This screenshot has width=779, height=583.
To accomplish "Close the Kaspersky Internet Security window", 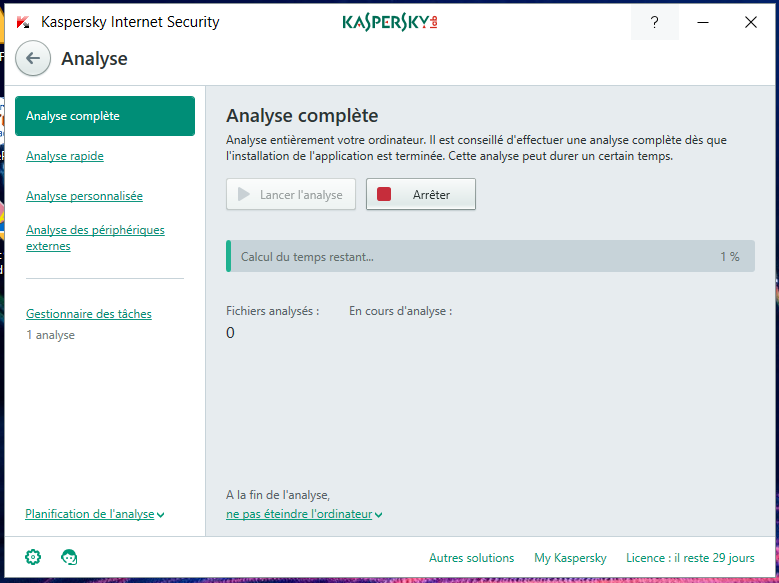I will (x=751, y=22).
